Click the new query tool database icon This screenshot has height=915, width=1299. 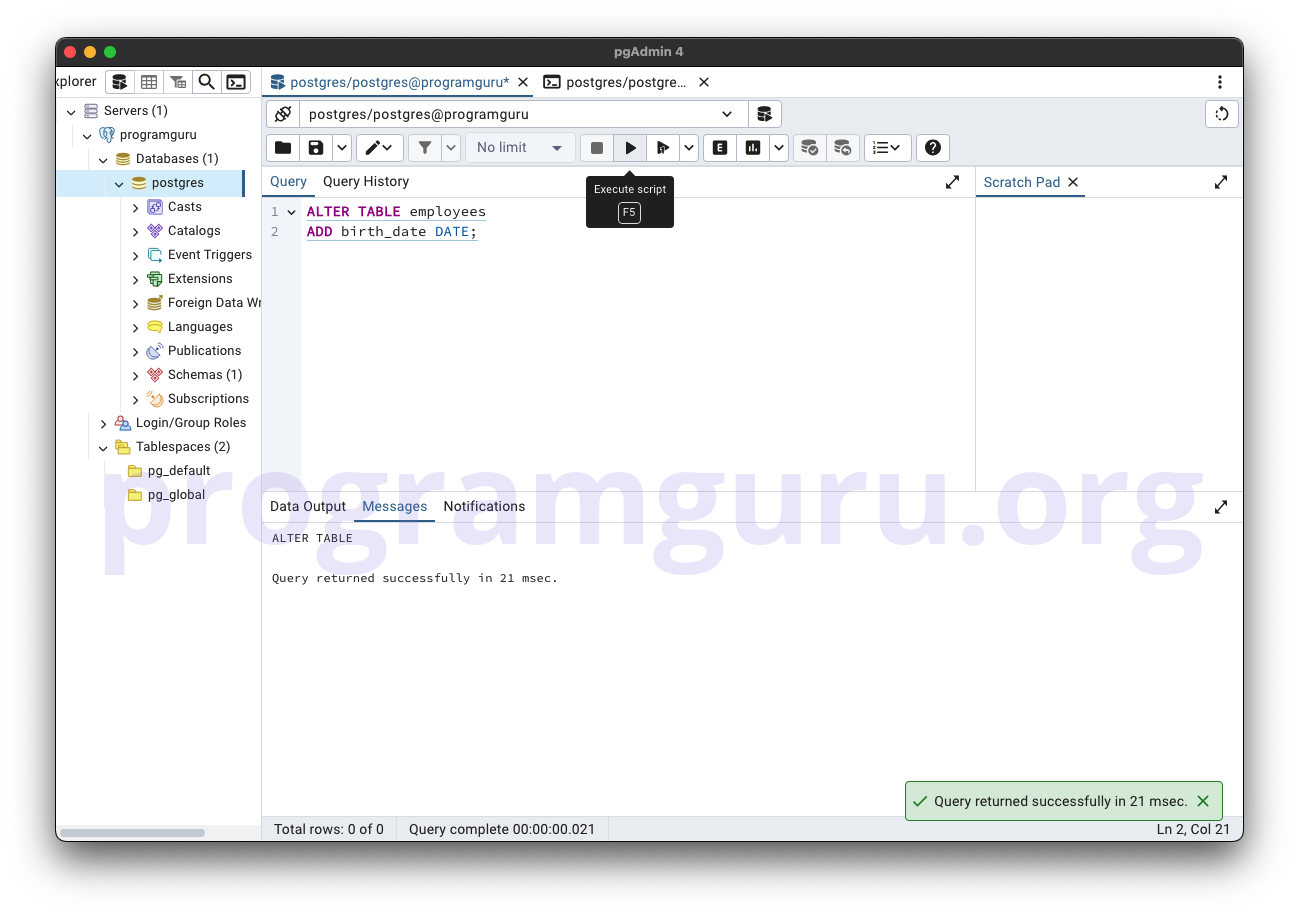click(765, 114)
